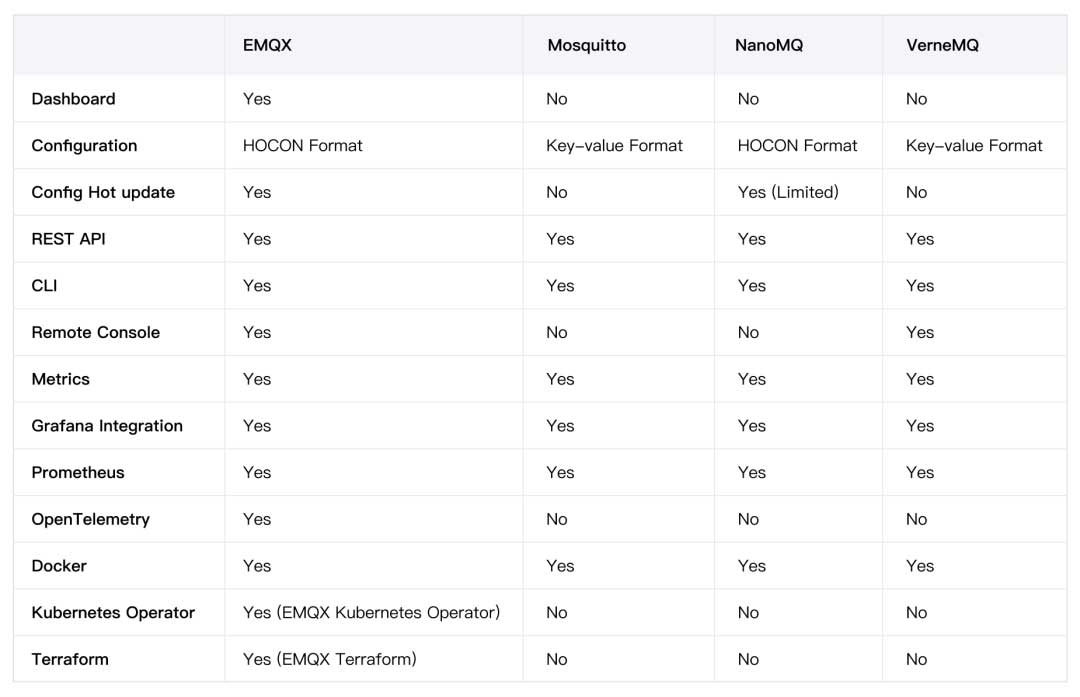Select the Dashboard row label

coord(73,99)
